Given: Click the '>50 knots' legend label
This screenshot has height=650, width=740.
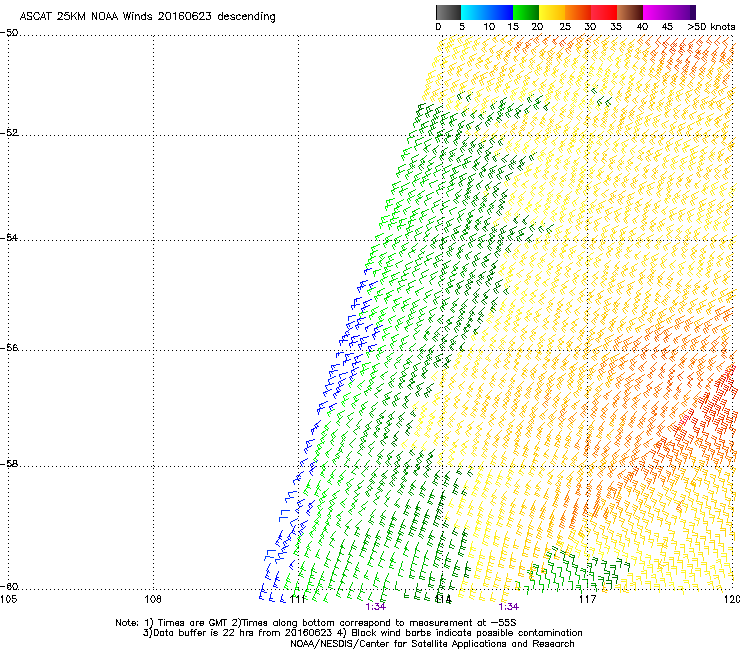Looking at the screenshot, I should click(711, 27).
